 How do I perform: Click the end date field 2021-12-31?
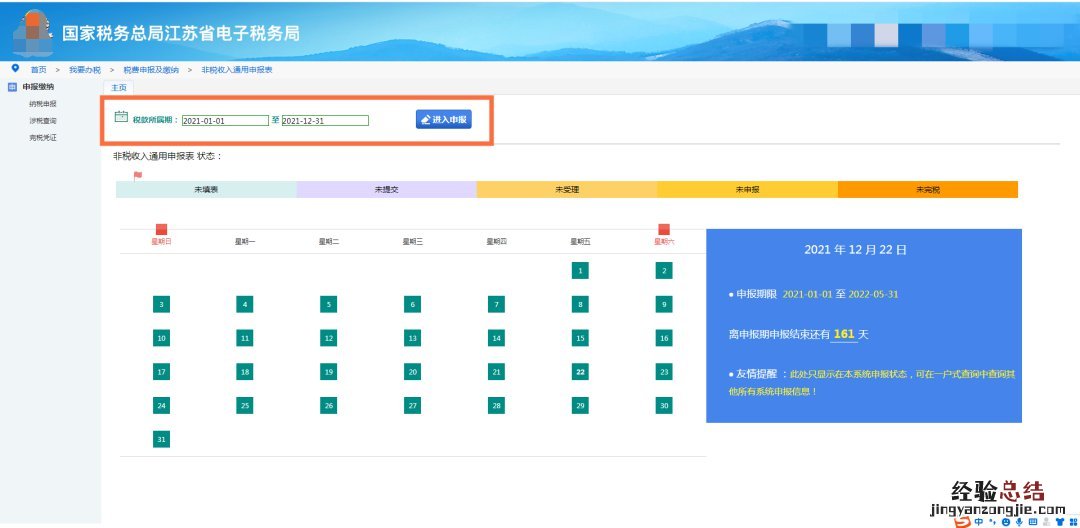[x=325, y=121]
